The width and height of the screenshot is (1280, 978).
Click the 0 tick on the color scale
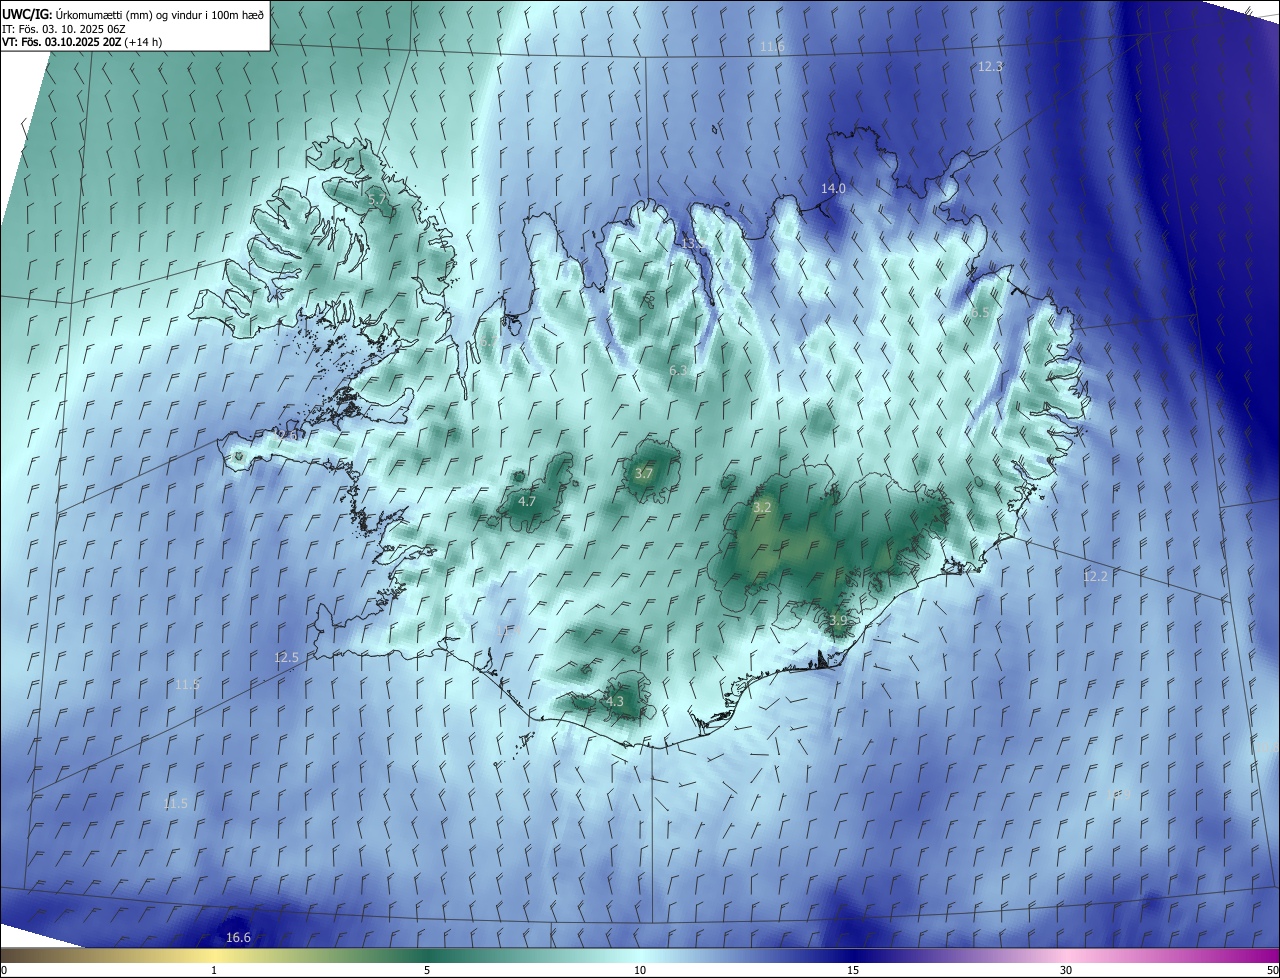(x=3, y=970)
